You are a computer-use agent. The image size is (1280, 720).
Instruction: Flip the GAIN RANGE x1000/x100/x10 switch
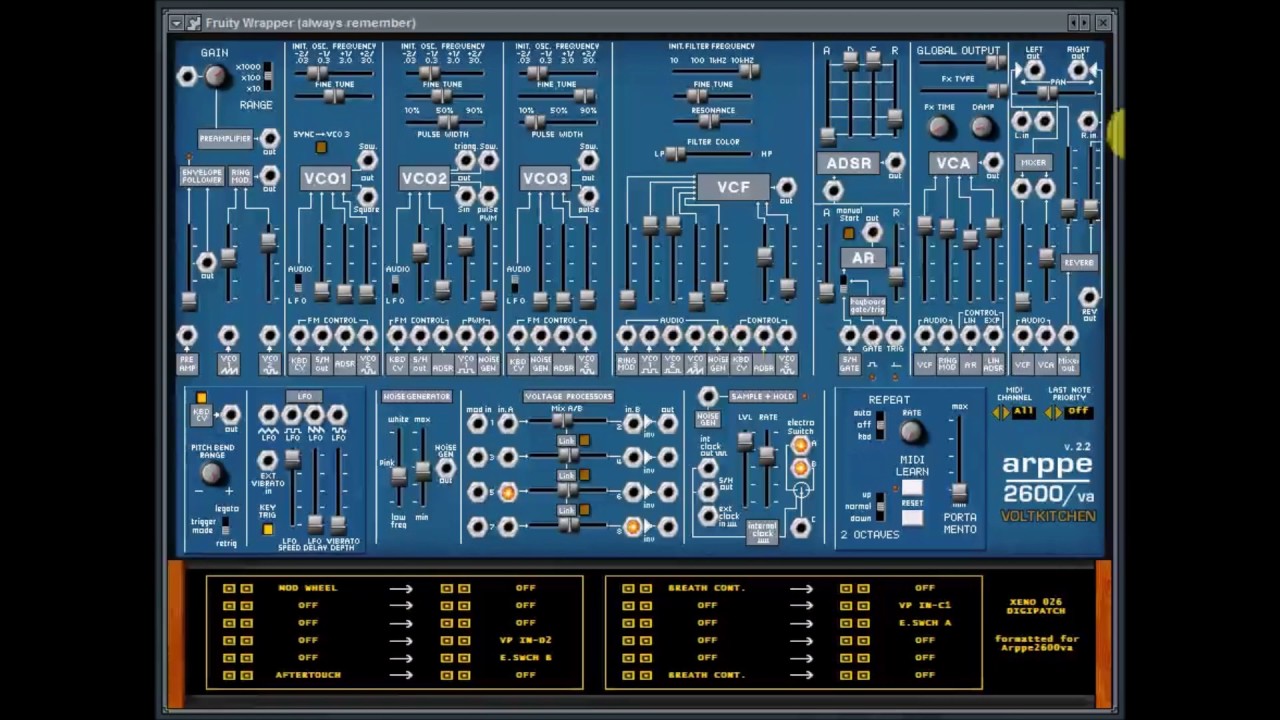[x=268, y=78]
